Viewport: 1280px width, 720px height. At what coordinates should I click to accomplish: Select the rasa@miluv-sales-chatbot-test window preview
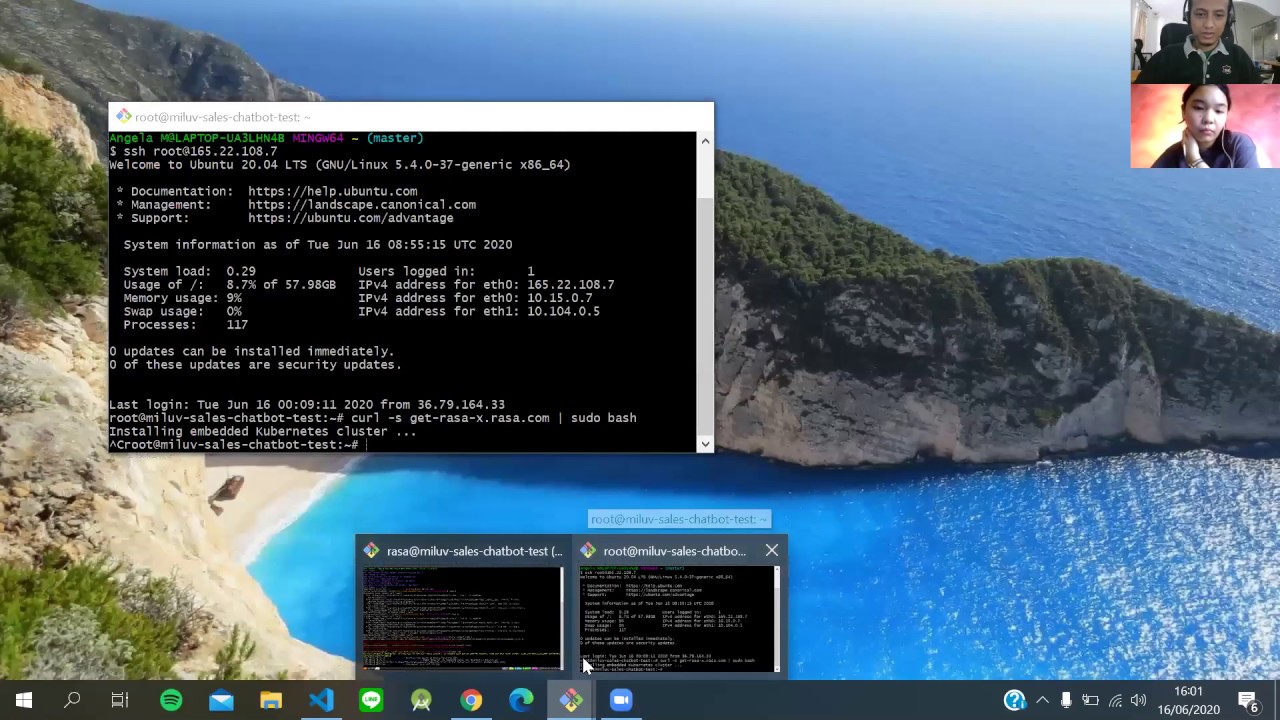(463, 618)
